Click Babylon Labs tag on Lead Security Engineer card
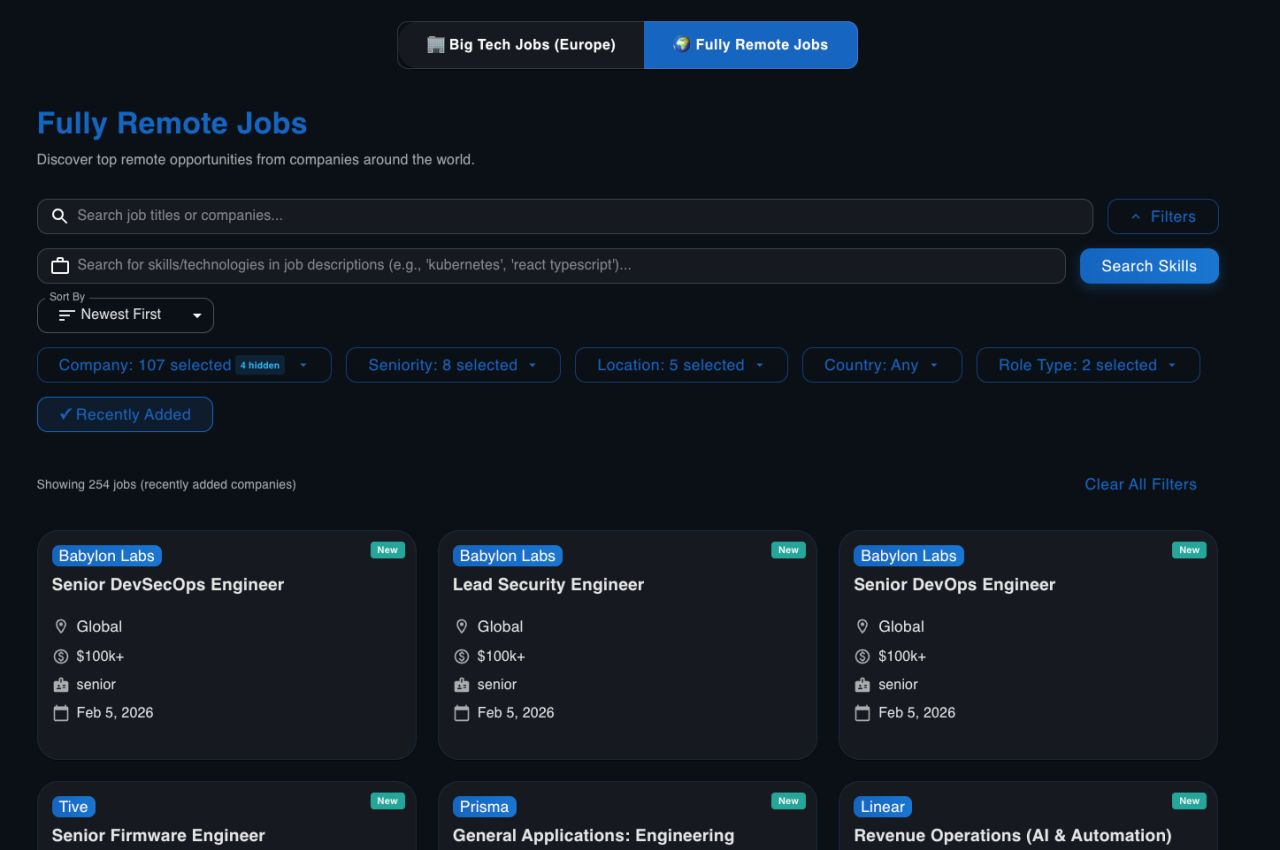 (x=508, y=556)
